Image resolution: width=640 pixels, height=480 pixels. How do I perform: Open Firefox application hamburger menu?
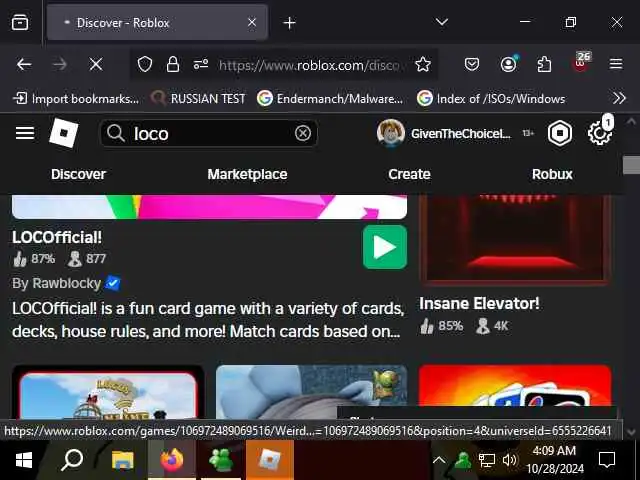pyautogui.click(x=616, y=64)
